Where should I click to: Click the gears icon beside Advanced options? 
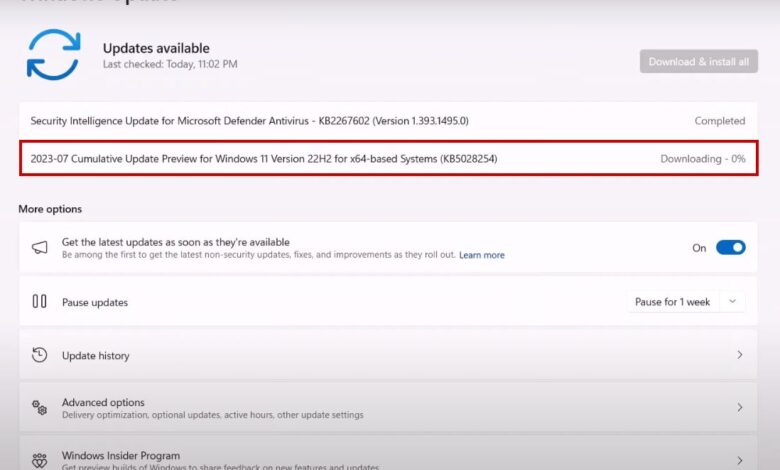(x=39, y=407)
